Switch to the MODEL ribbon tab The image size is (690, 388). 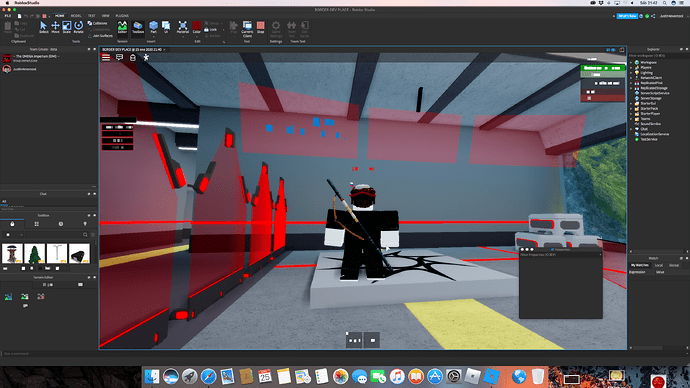click(x=76, y=16)
